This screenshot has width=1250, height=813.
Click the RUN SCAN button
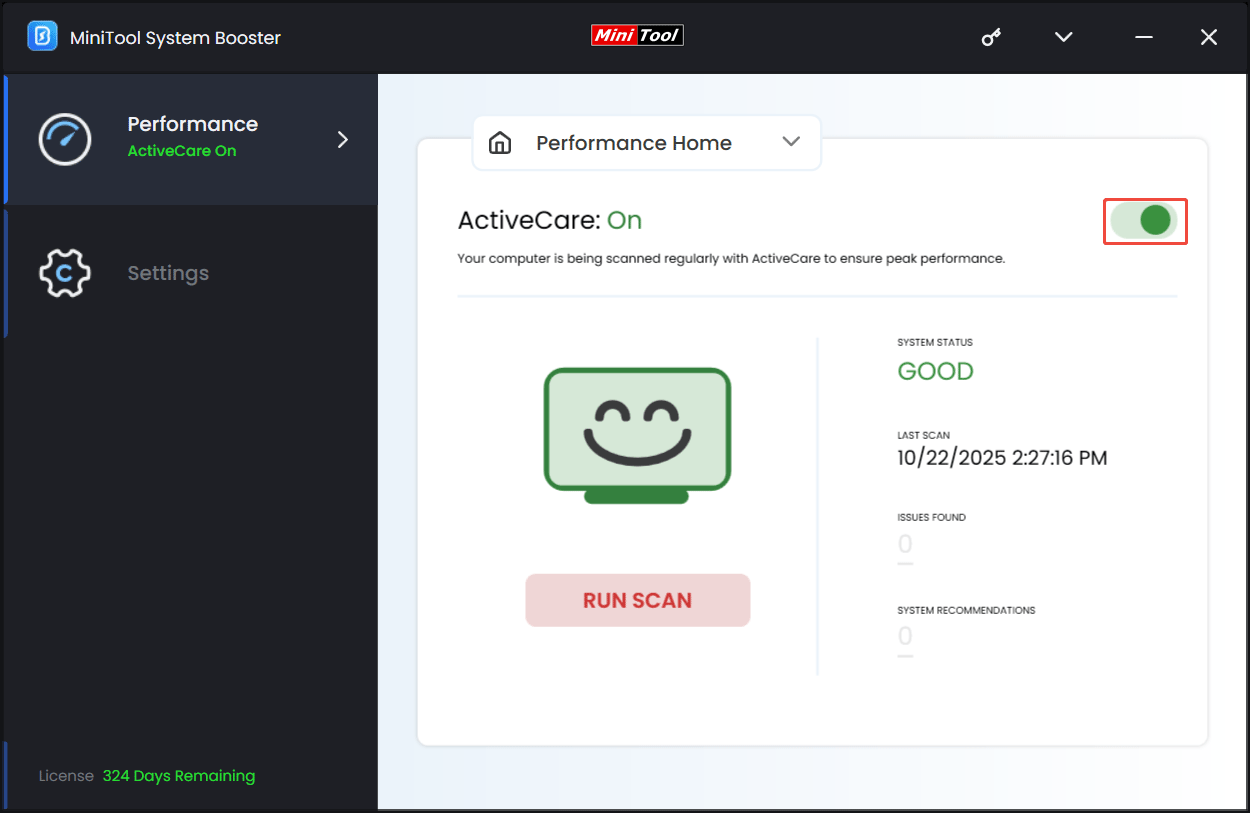[x=637, y=600]
